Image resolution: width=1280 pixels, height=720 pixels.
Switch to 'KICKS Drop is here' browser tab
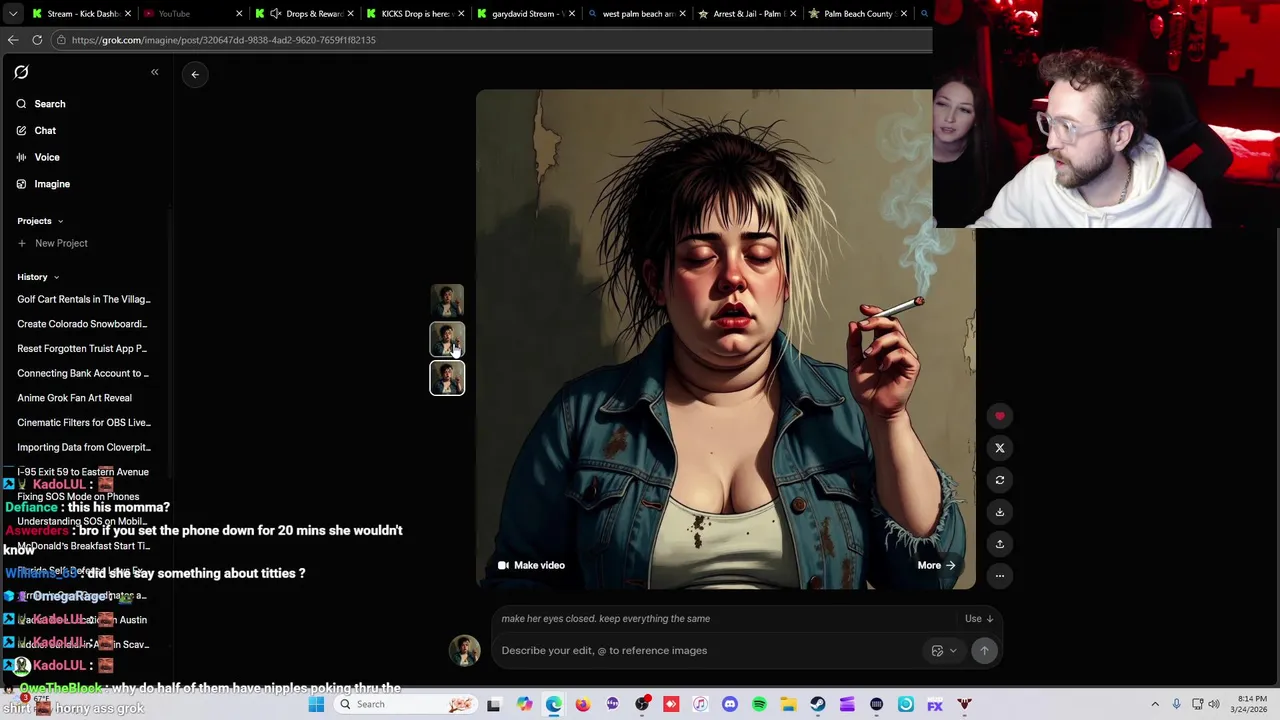coord(414,14)
